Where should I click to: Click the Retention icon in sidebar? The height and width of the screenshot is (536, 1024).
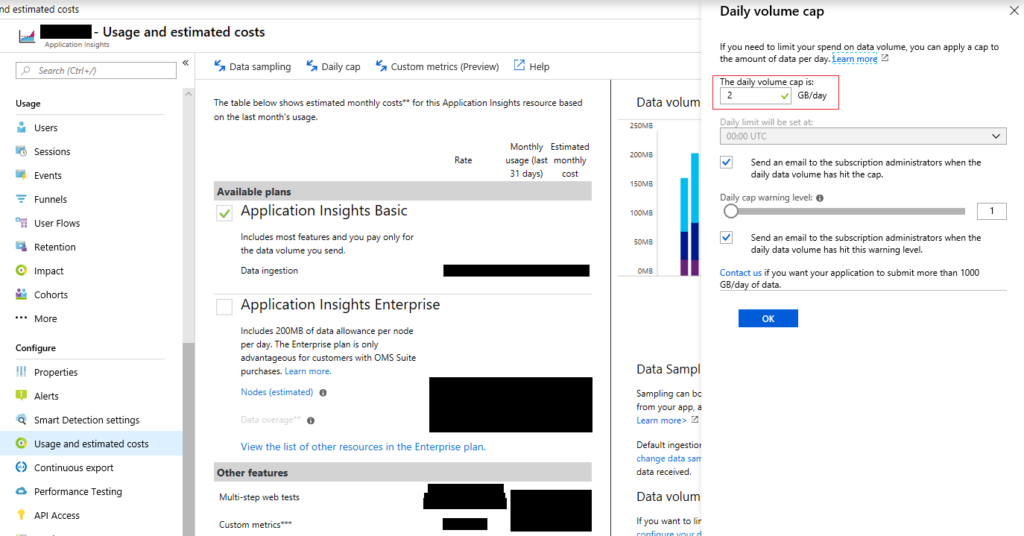(x=22, y=247)
